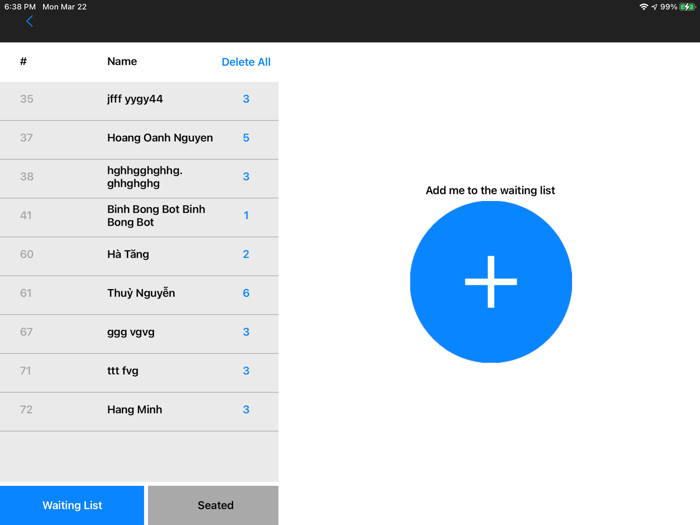Click queue number 37
The height and width of the screenshot is (525, 700).
26,138
